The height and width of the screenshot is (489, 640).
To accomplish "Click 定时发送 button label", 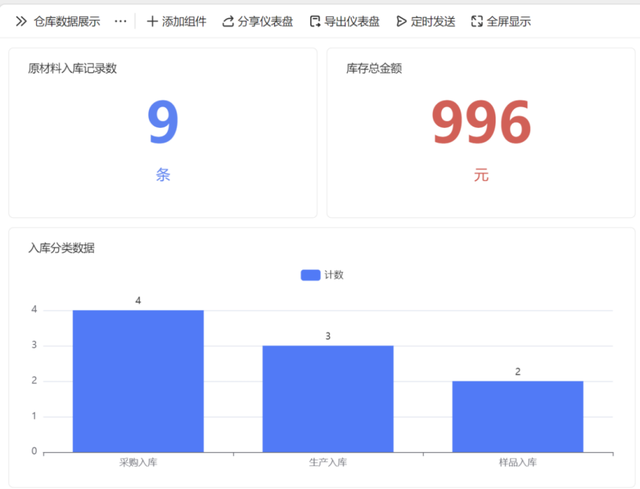I will tap(433, 21).
